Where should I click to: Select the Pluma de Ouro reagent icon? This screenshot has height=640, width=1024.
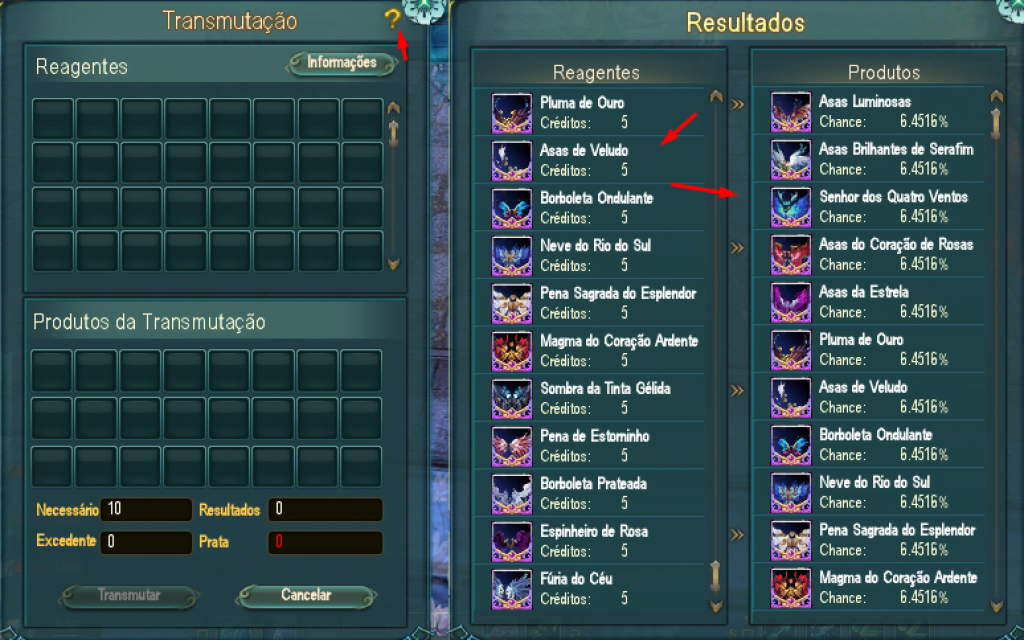(511, 114)
